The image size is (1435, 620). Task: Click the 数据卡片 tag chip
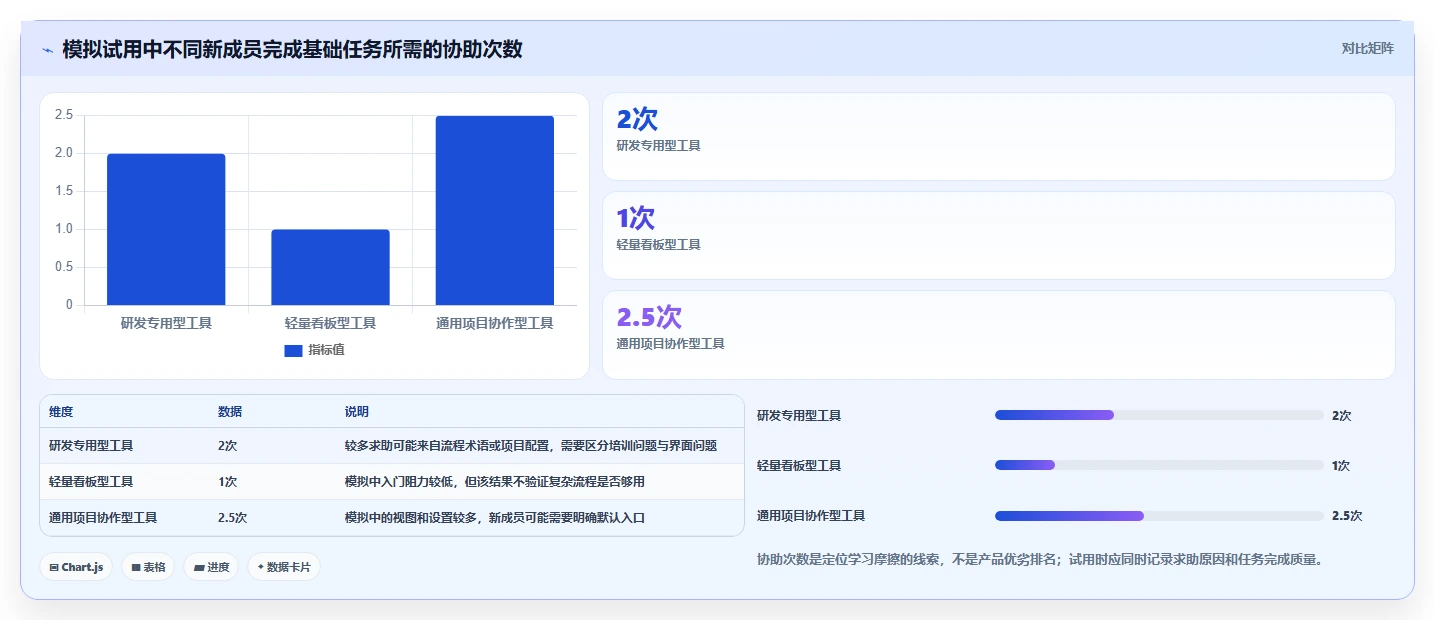coord(284,567)
